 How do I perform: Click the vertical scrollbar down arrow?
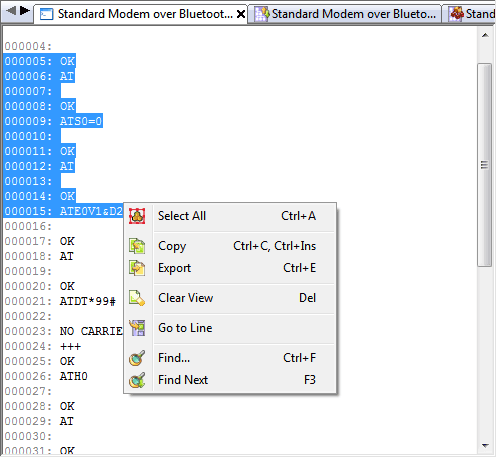click(485, 446)
